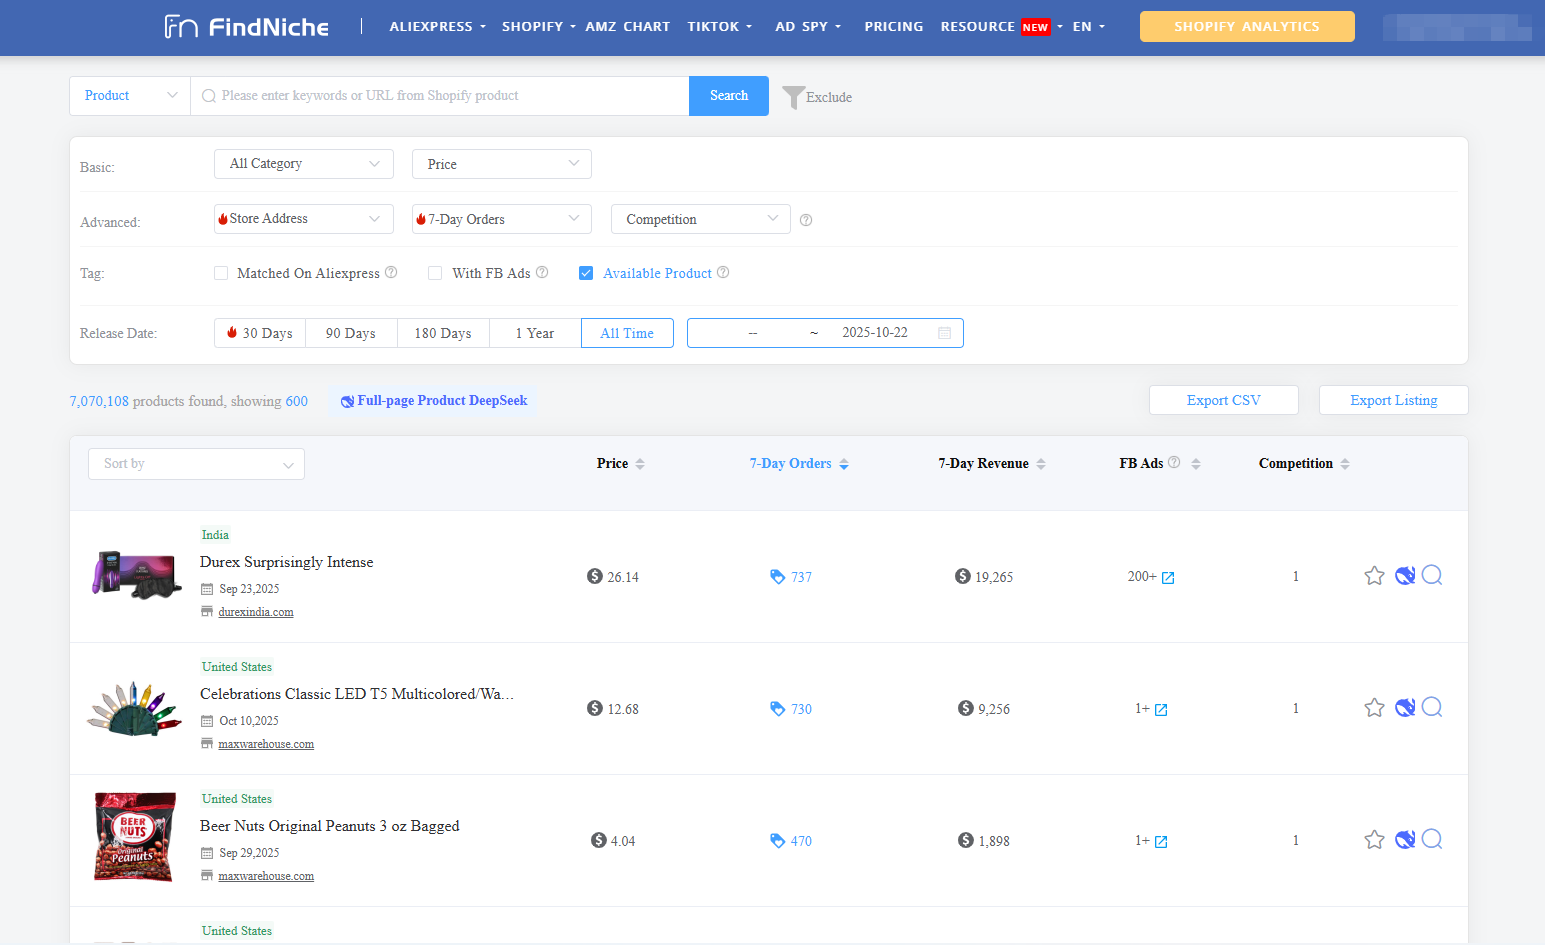Image resolution: width=1545 pixels, height=945 pixels.
Task: Disable the Available Product checkbox
Action: (586, 272)
